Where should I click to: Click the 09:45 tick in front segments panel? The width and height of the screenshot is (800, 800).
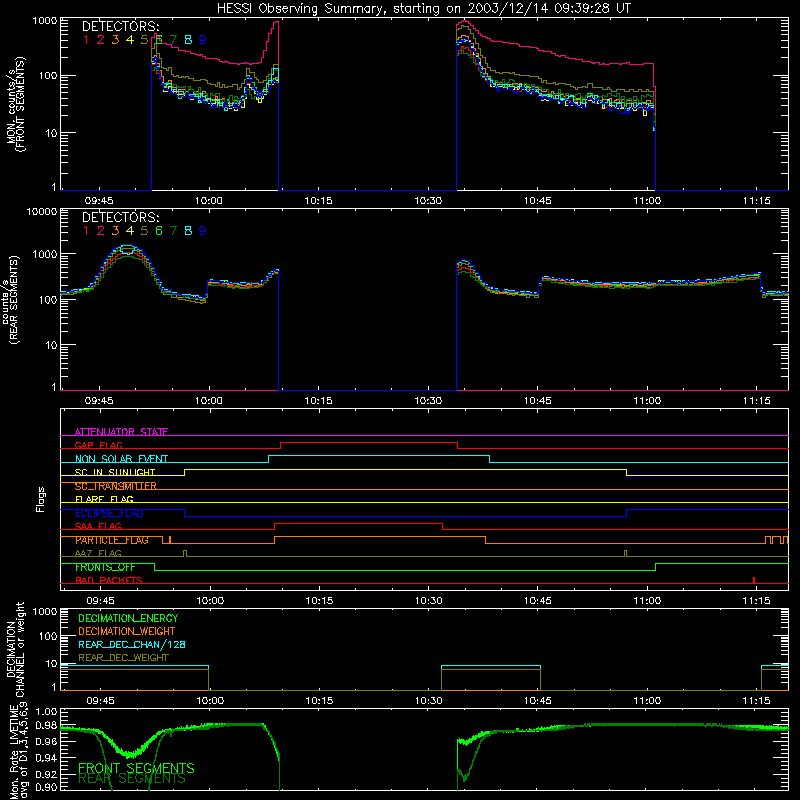(x=99, y=201)
